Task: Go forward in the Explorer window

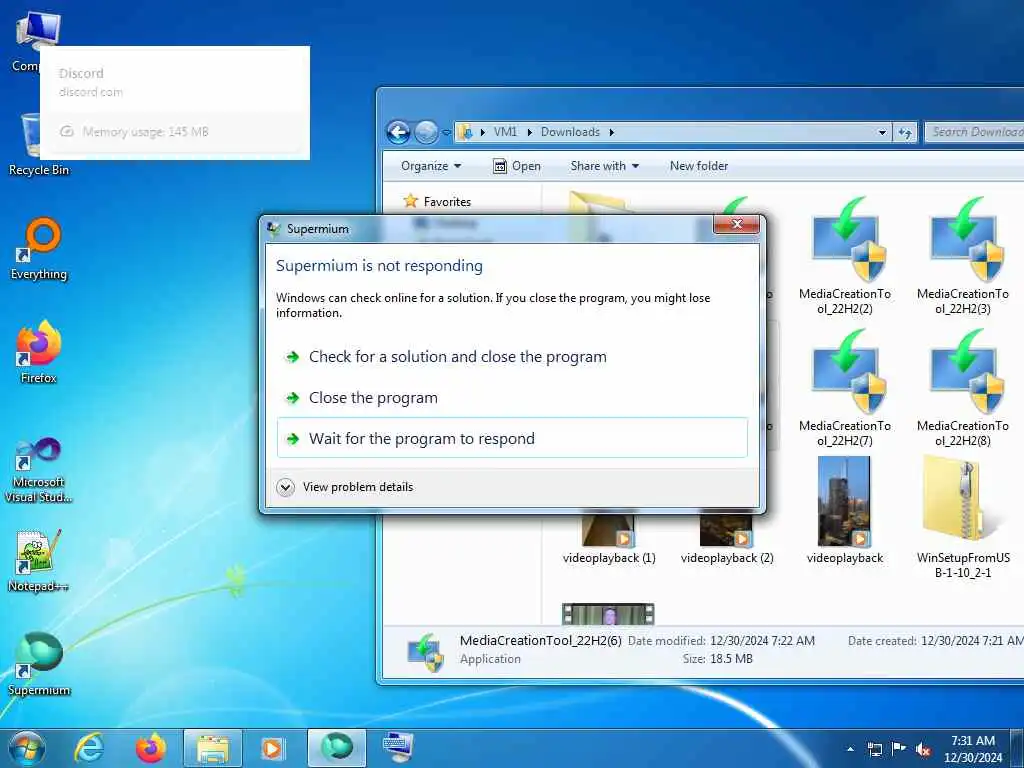Action: point(426,132)
